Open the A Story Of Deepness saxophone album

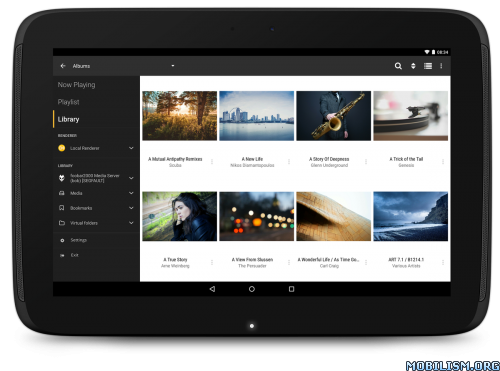(333, 116)
